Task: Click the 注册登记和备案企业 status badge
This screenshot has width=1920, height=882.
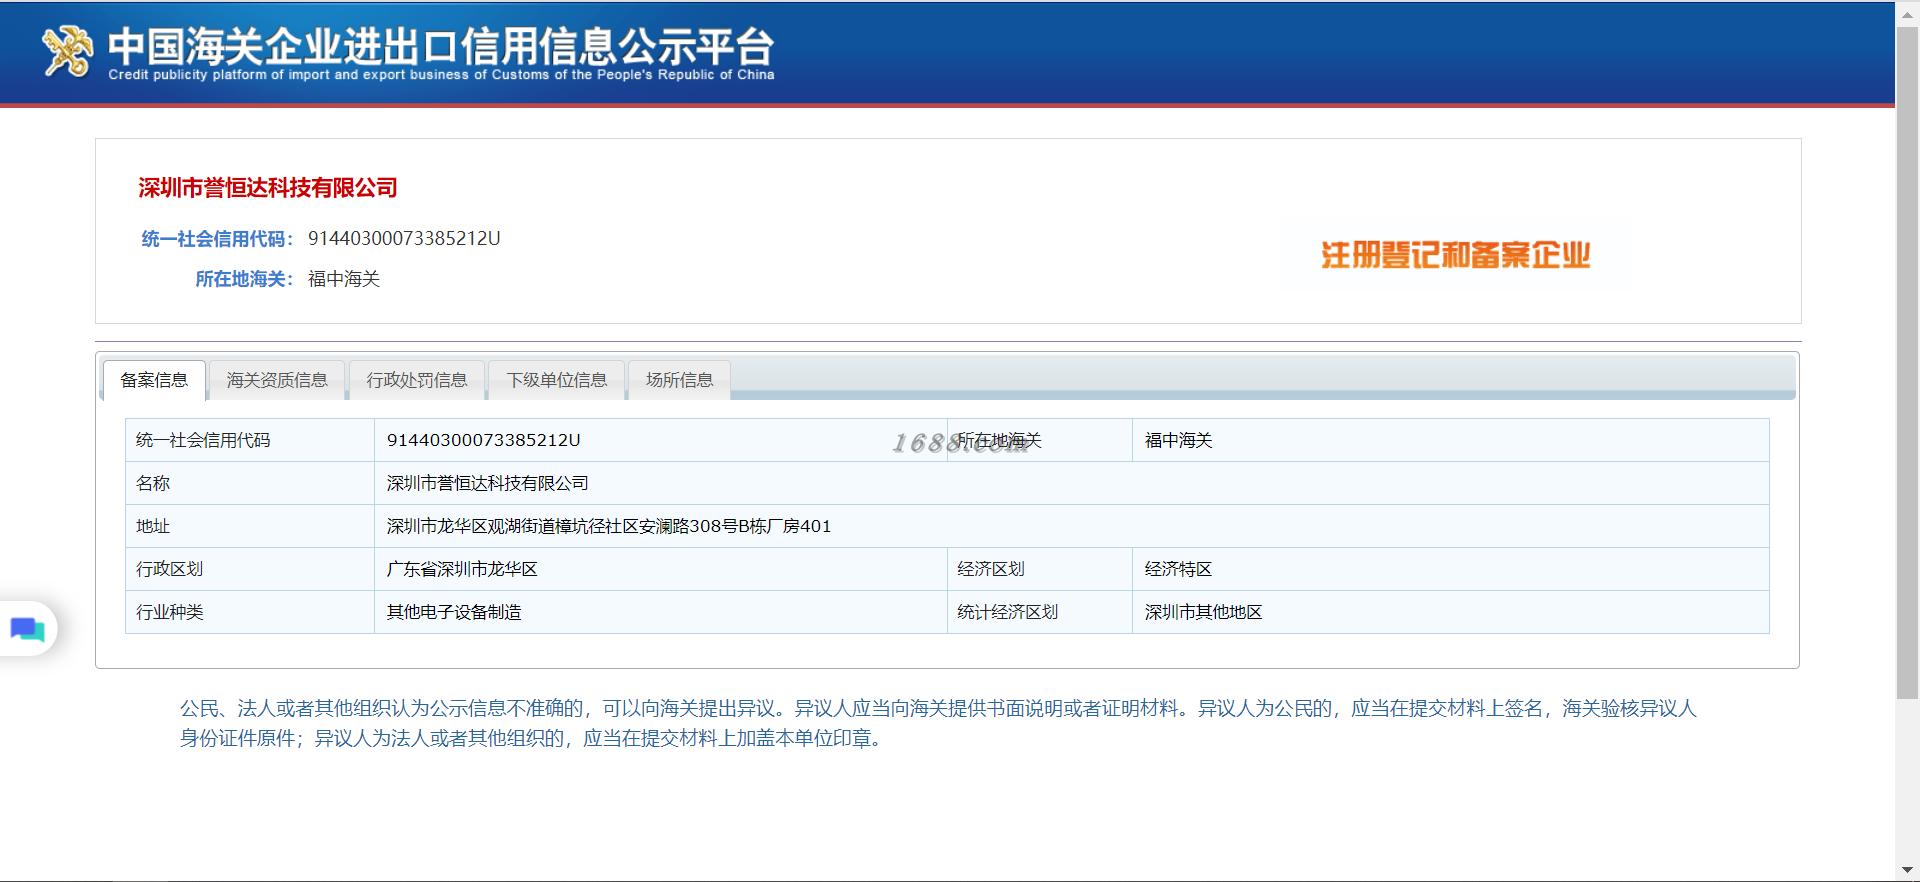Action: pos(1455,255)
